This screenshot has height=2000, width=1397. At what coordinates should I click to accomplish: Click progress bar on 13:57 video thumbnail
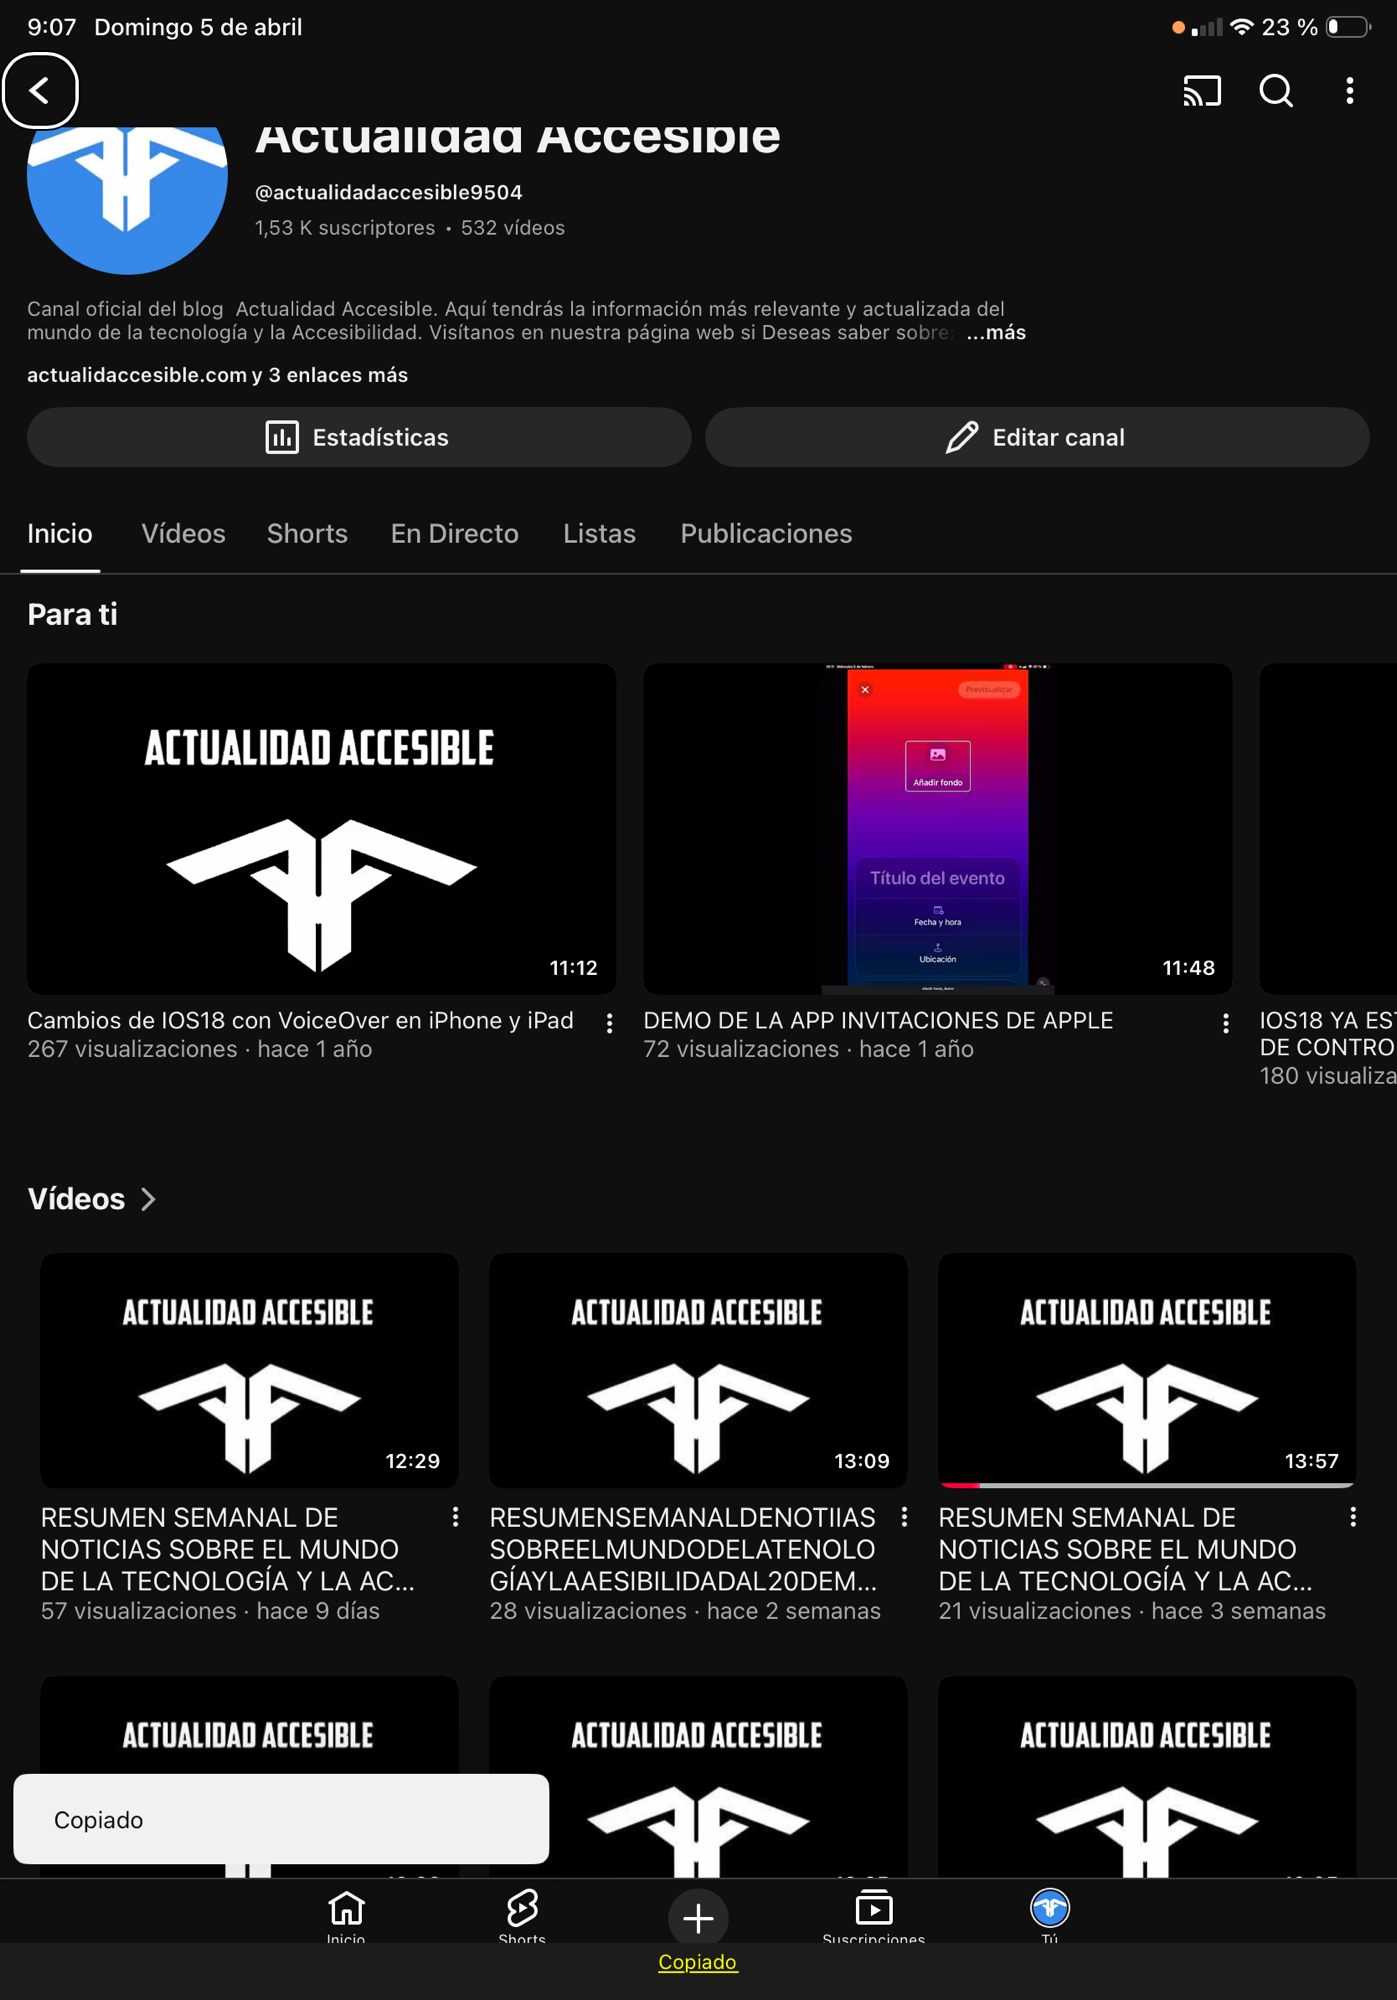[1147, 1485]
